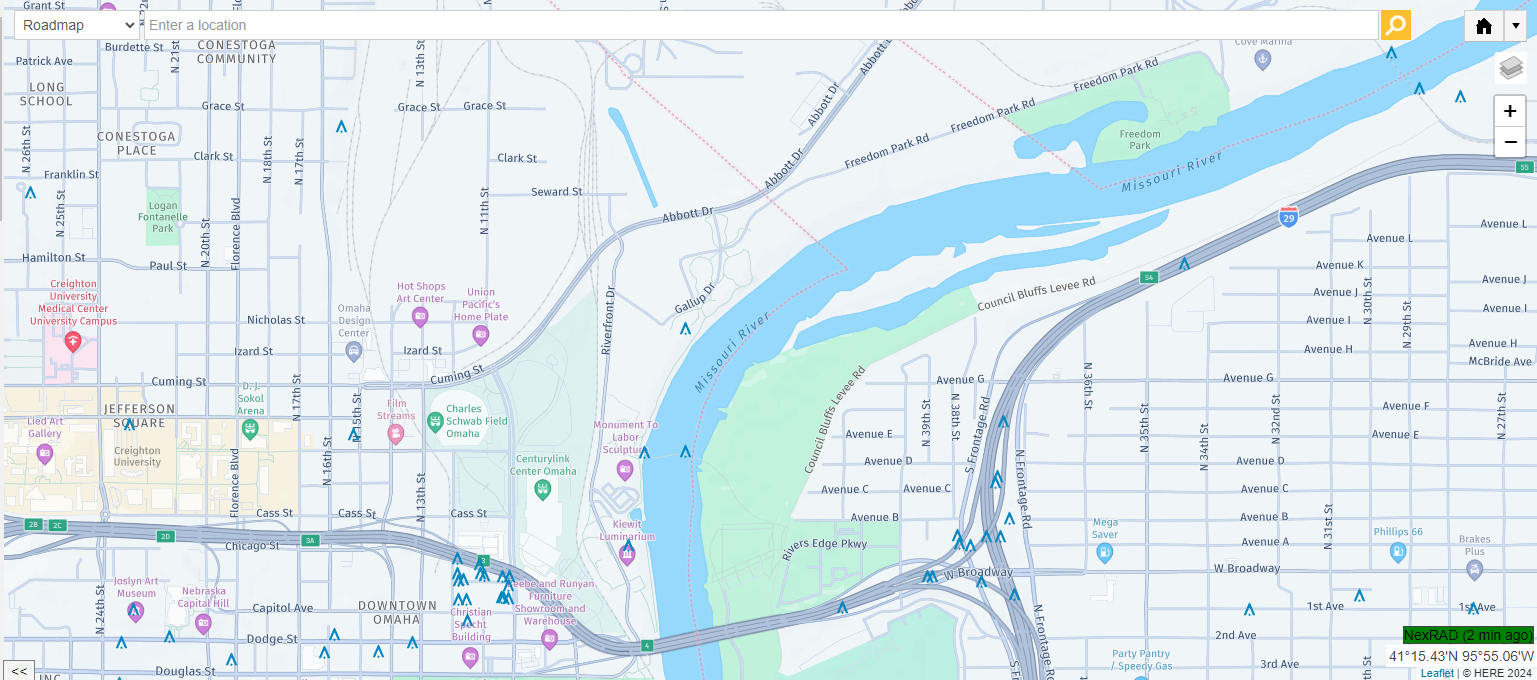
Task: Select the Omaha Design Center marker
Action: point(353,351)
